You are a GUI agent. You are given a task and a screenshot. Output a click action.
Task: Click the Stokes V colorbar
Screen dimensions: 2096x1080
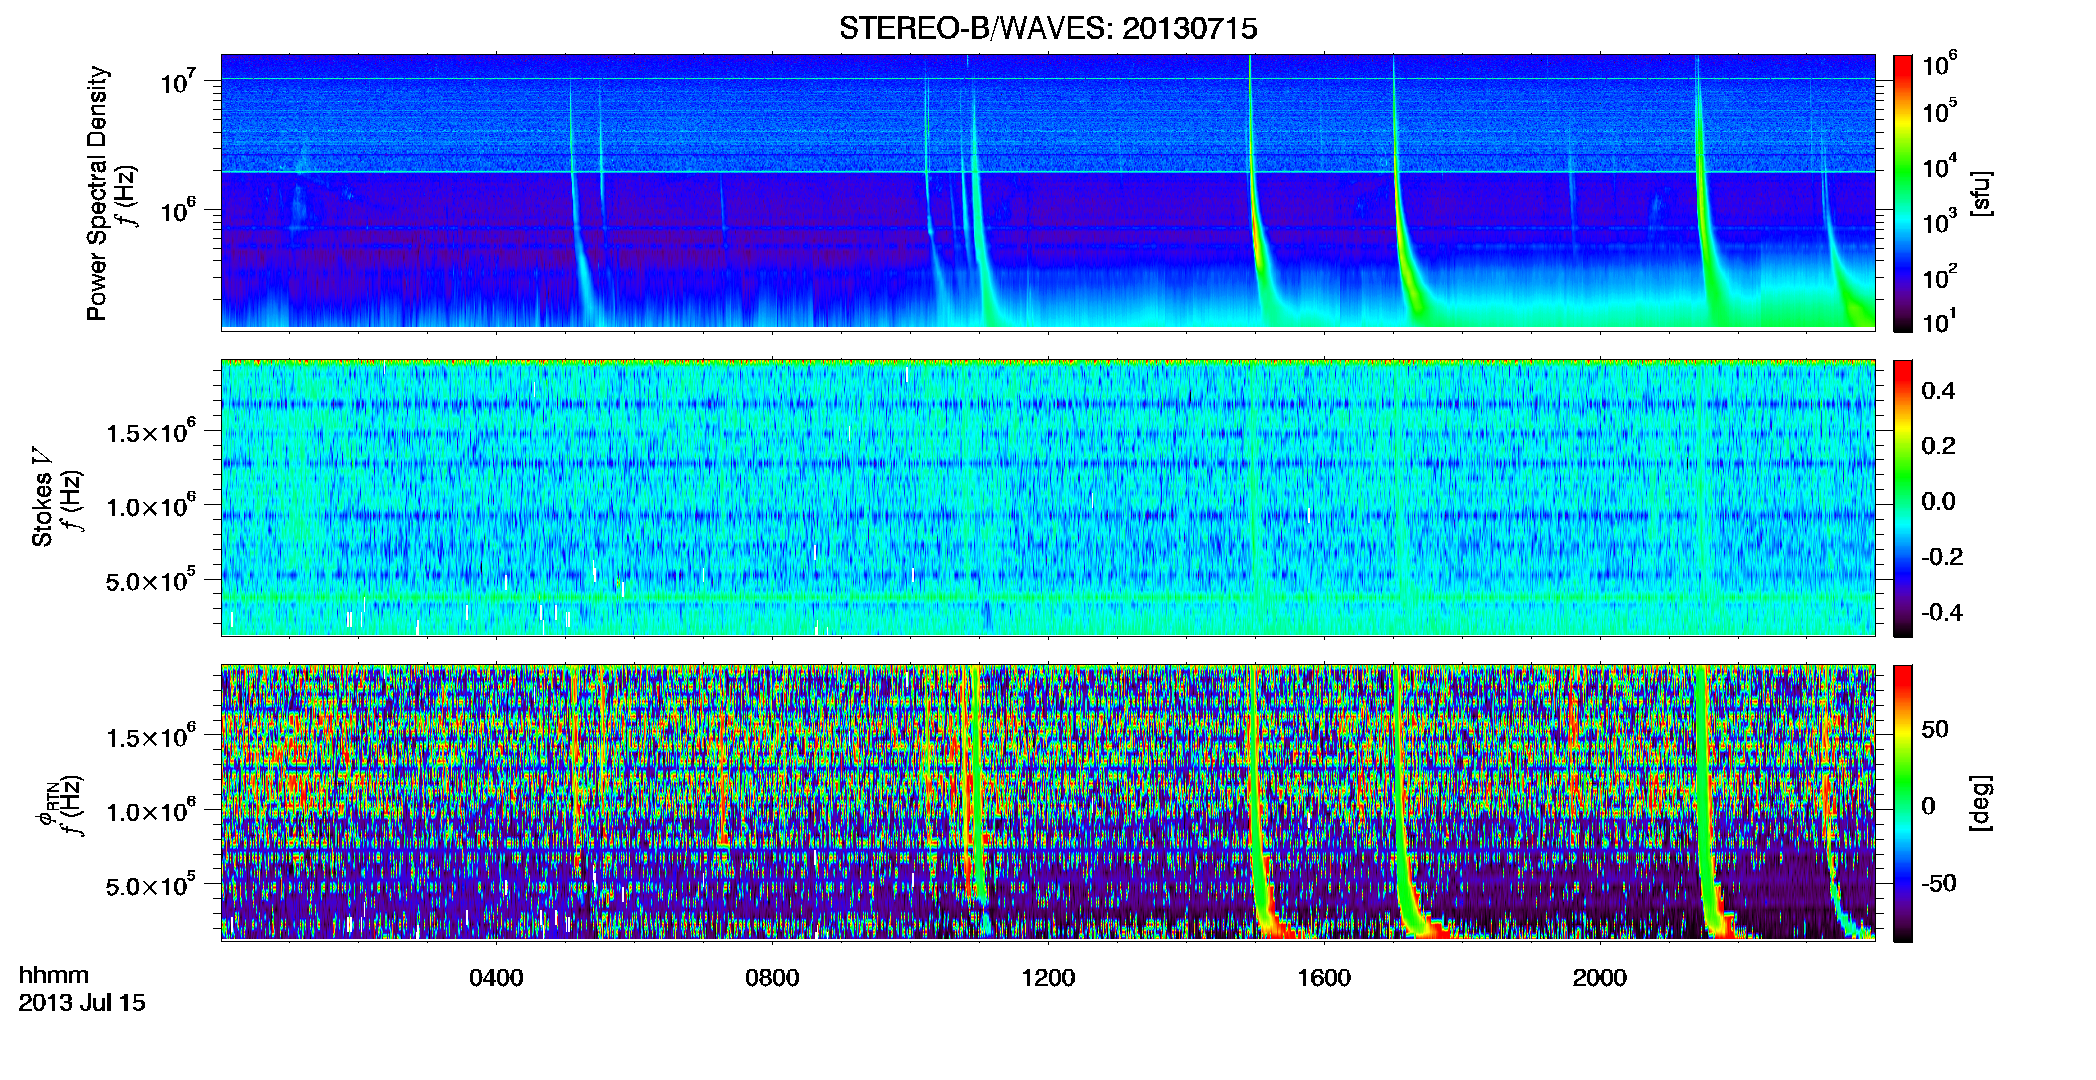tap(1903, 498)
